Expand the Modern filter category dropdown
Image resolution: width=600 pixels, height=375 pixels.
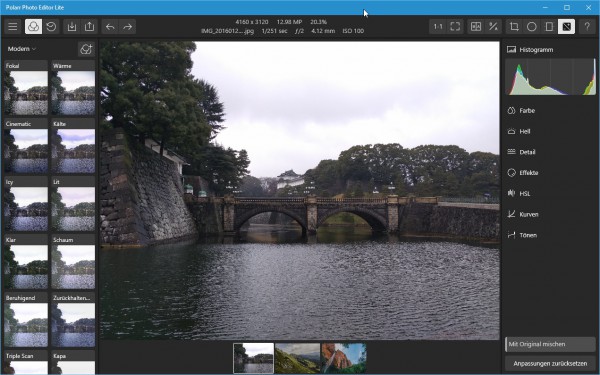tap(22, 49)
